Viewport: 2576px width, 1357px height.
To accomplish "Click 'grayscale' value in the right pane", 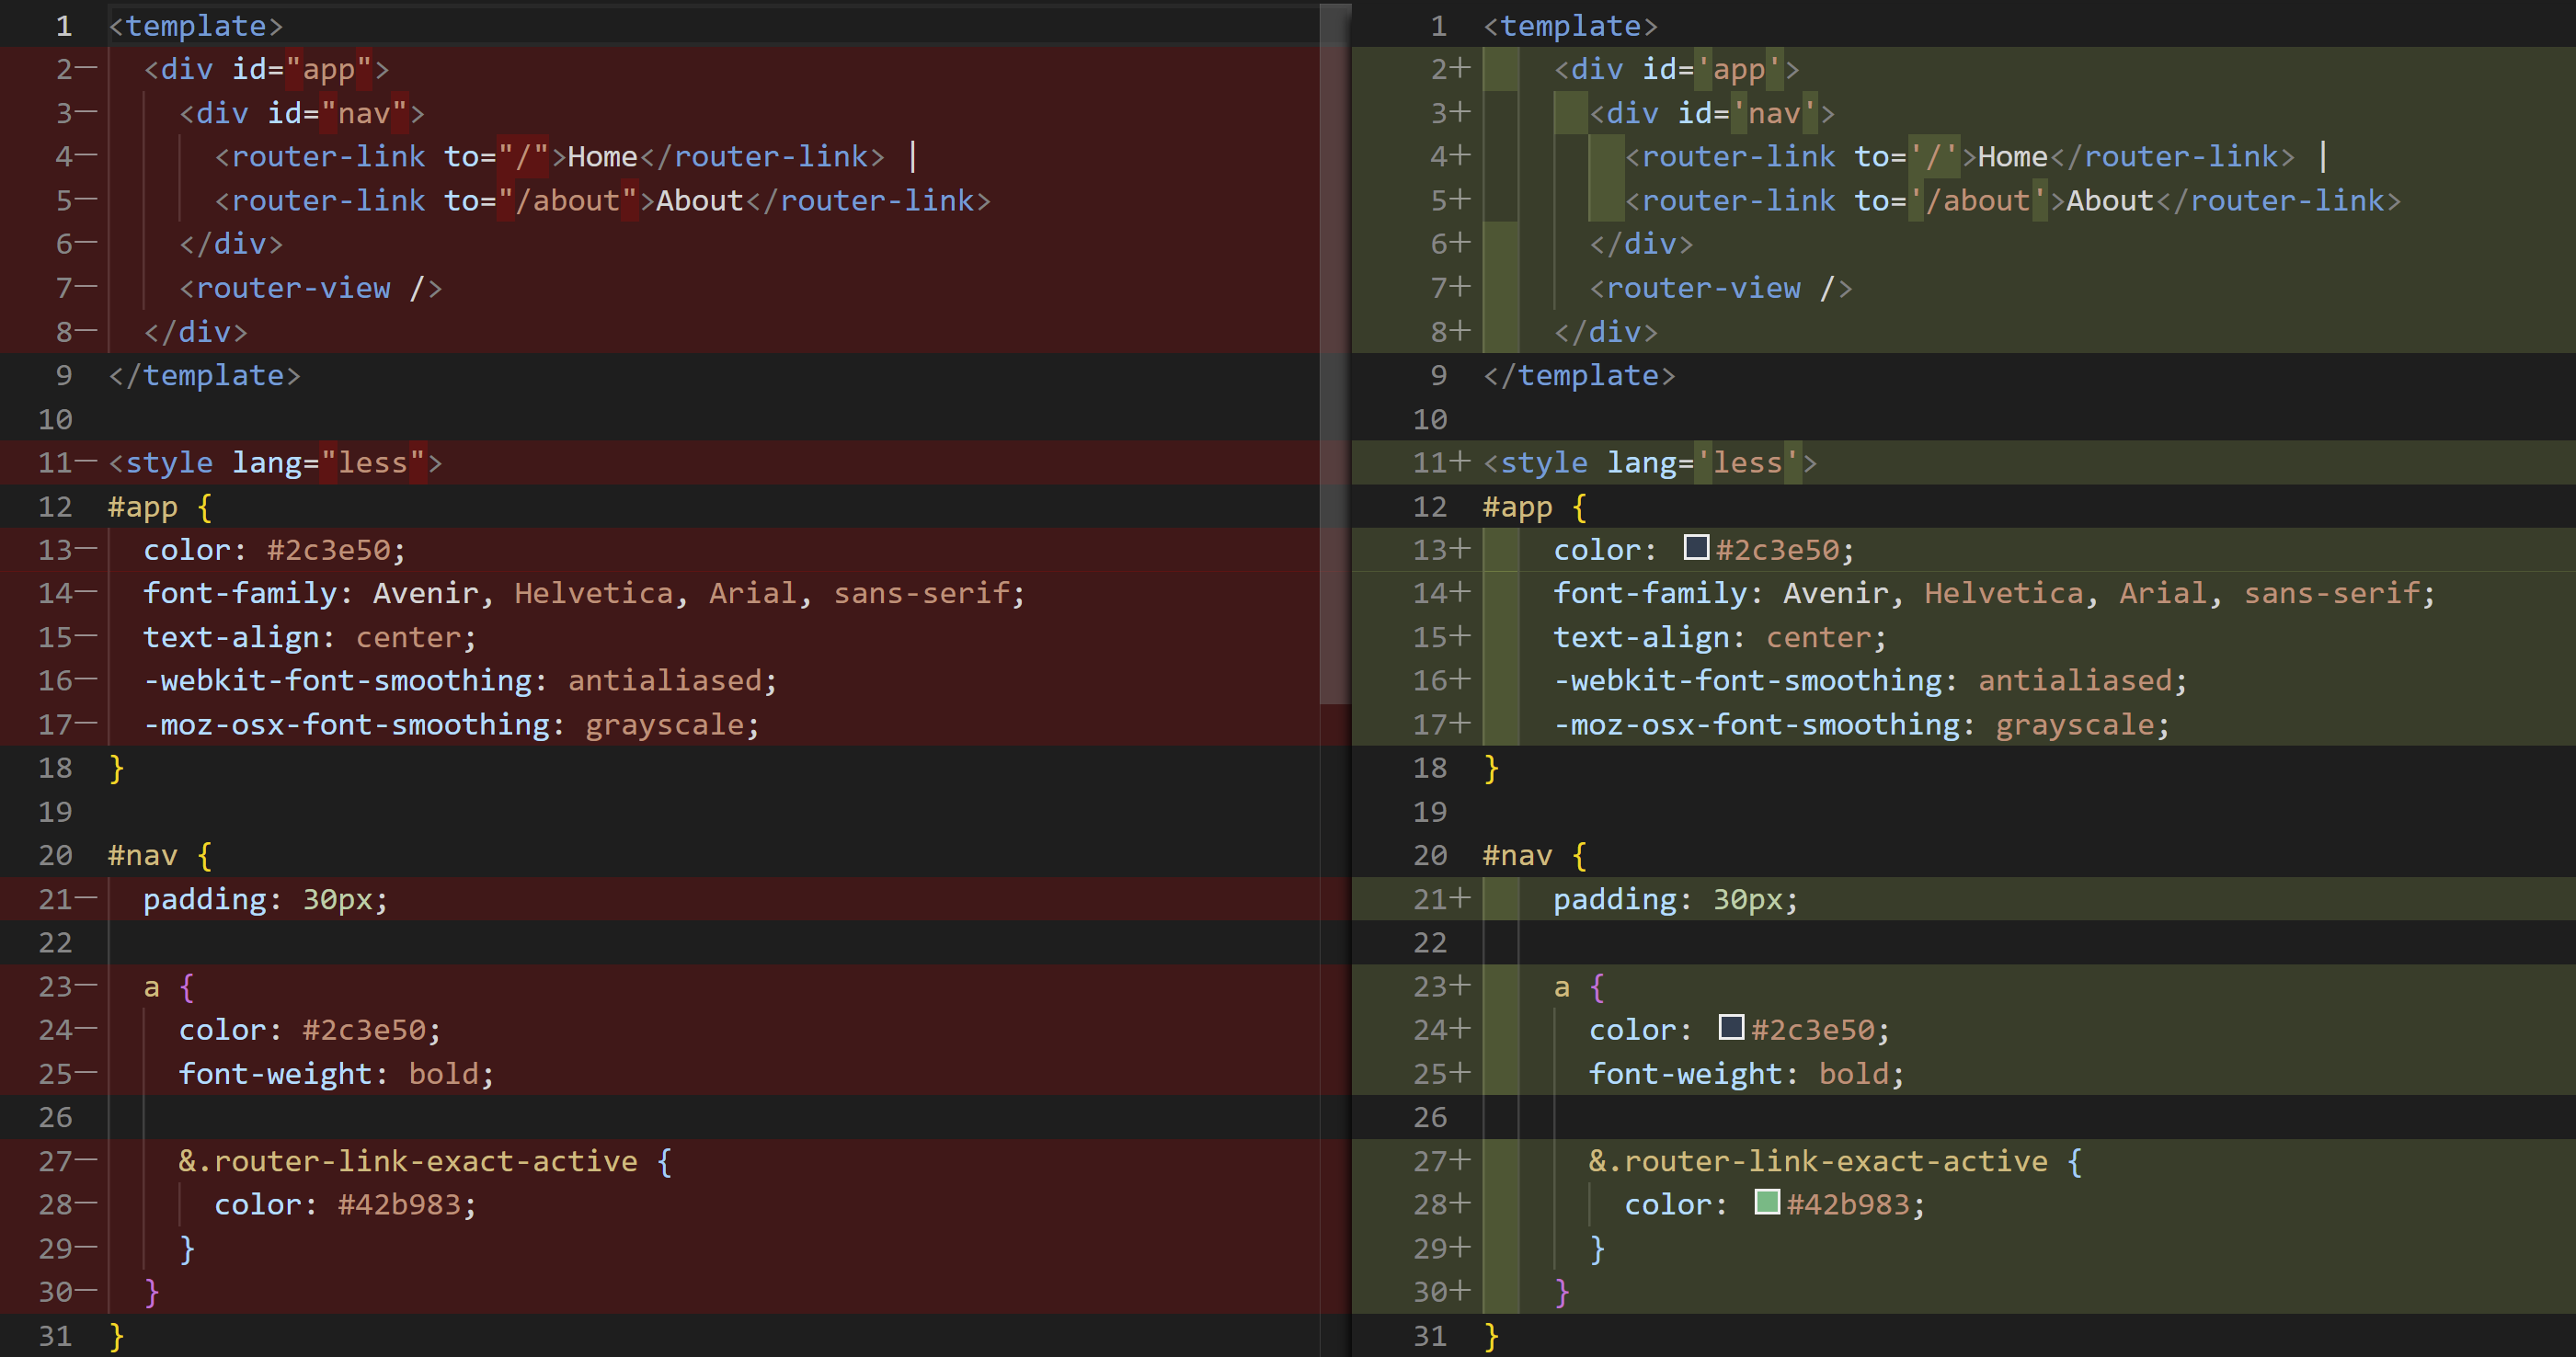I will (x=2075, y=725).
